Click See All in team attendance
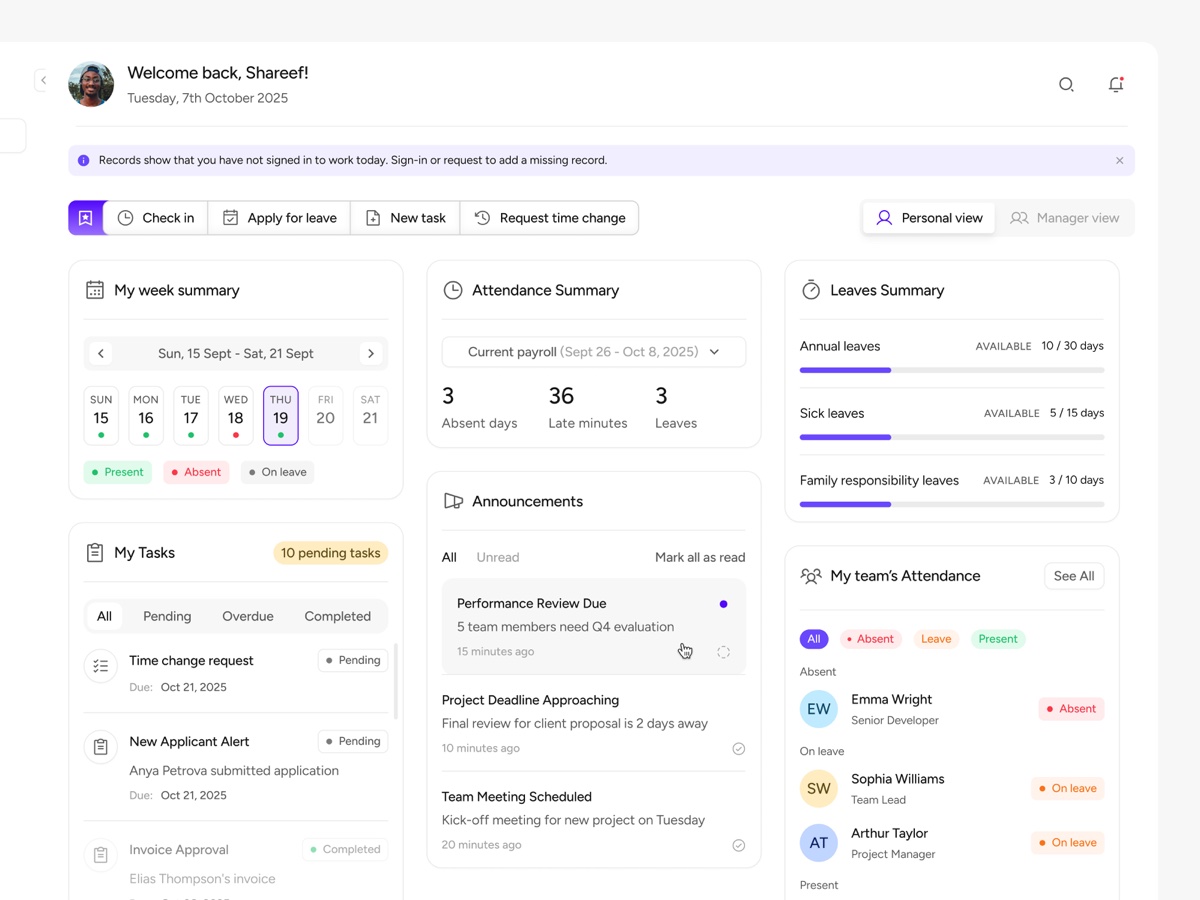This screenshot has height=900, width=1200. coord(1074,576)
